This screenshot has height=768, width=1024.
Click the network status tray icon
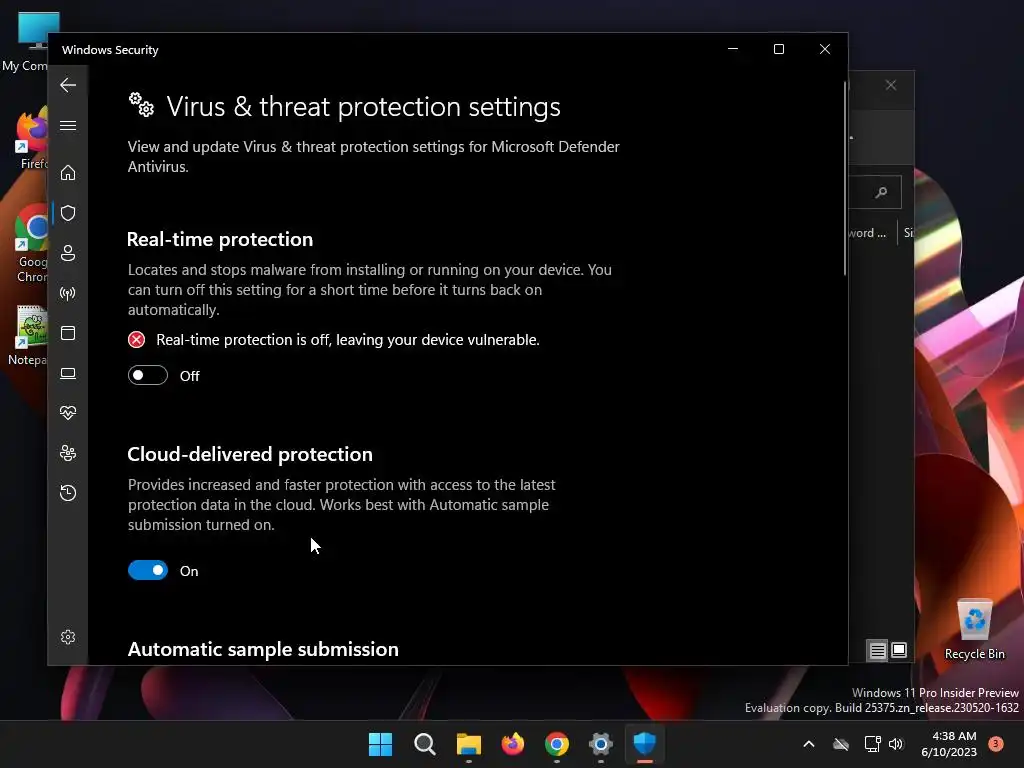(872, 744)
